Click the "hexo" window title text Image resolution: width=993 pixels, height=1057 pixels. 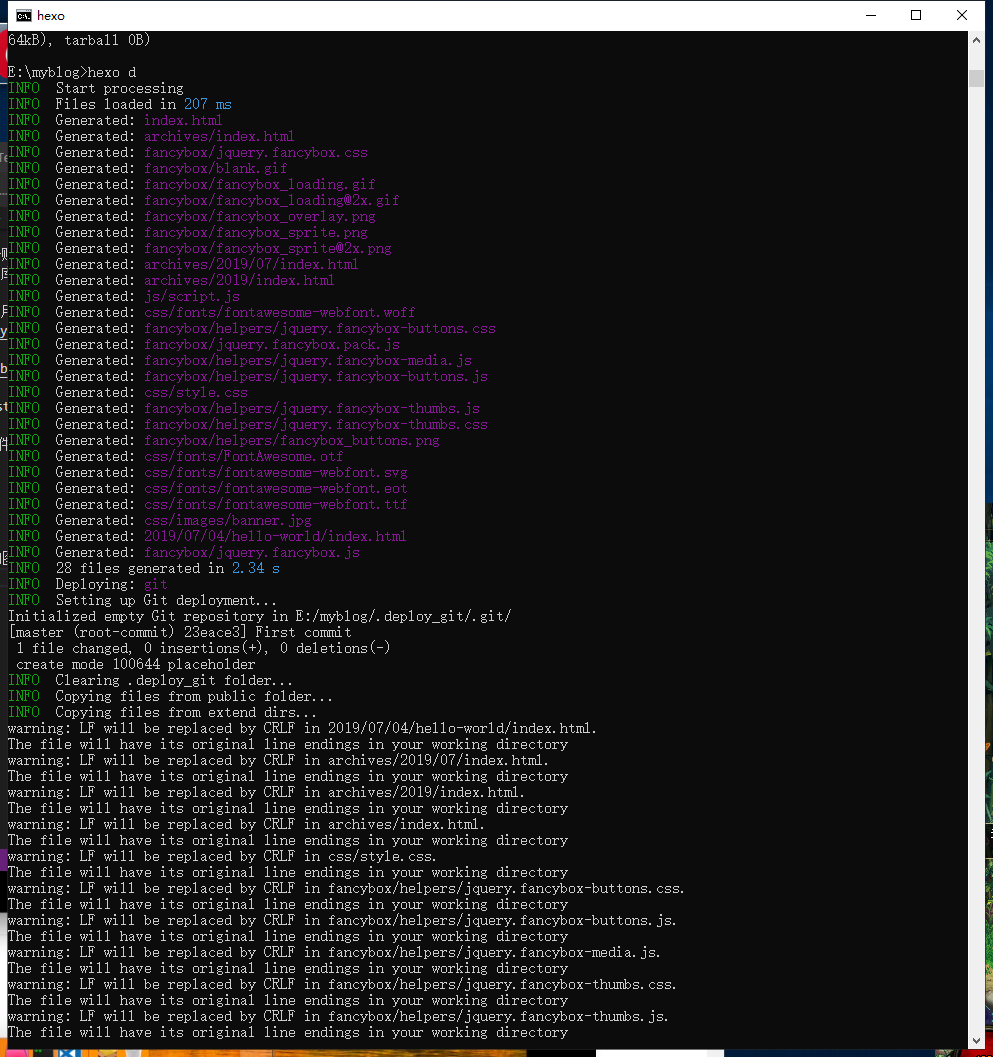50,15
